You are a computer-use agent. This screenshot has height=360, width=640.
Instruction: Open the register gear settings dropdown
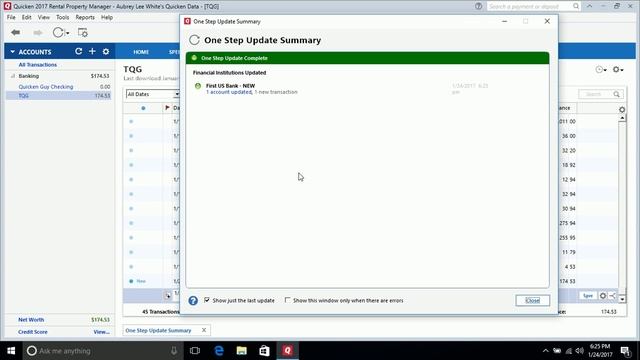tap(618, 70)
